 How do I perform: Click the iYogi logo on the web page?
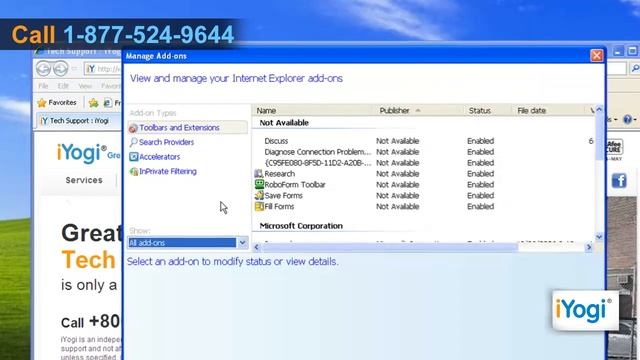82,153
